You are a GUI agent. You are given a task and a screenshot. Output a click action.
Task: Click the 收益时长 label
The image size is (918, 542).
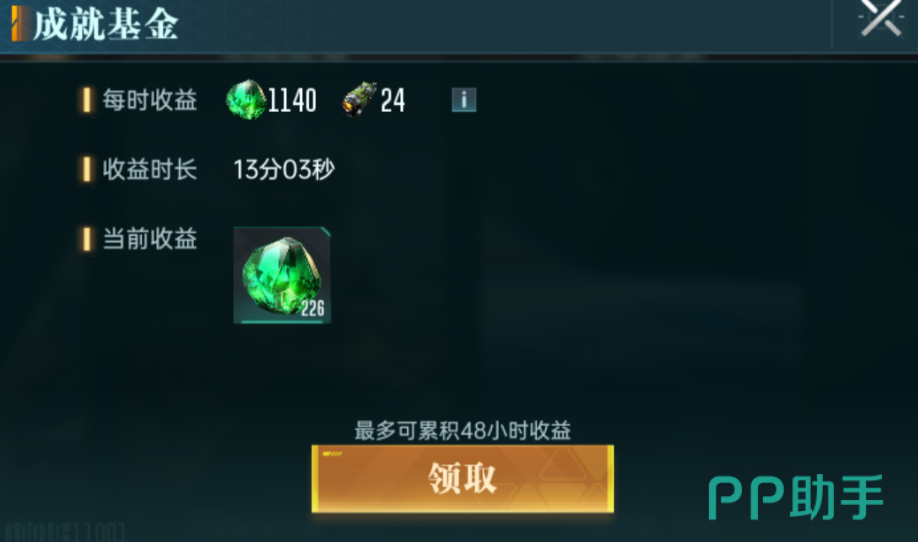tap(150, 170)
